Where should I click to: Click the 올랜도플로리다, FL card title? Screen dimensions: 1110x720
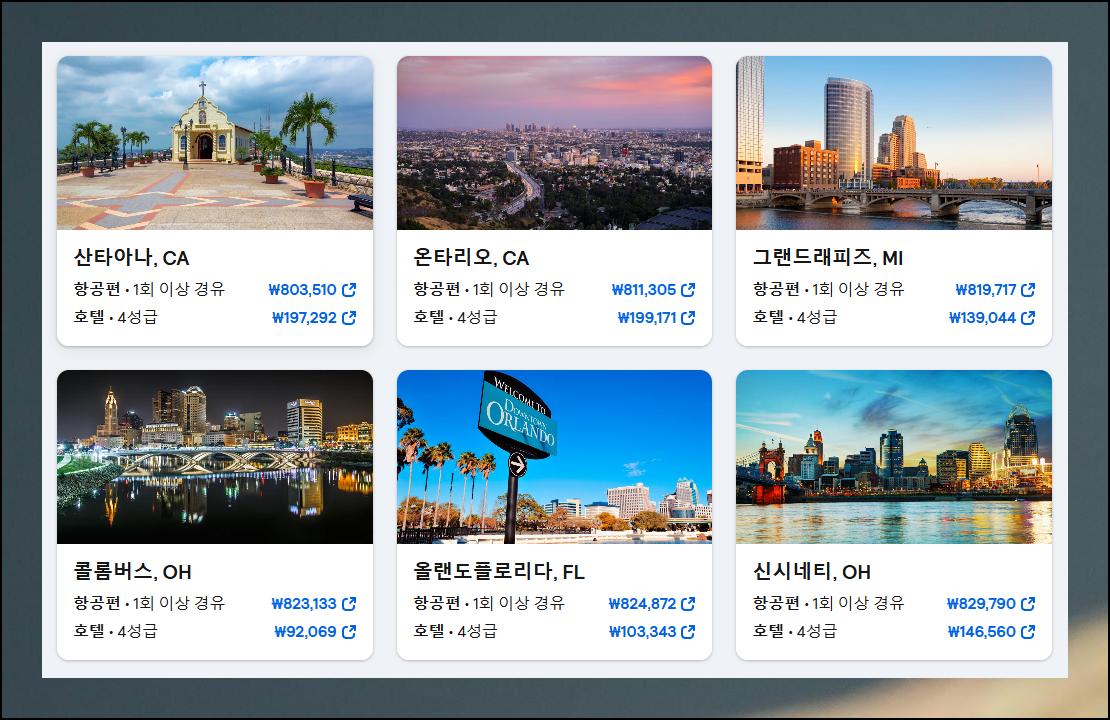[x=499, y=571]
